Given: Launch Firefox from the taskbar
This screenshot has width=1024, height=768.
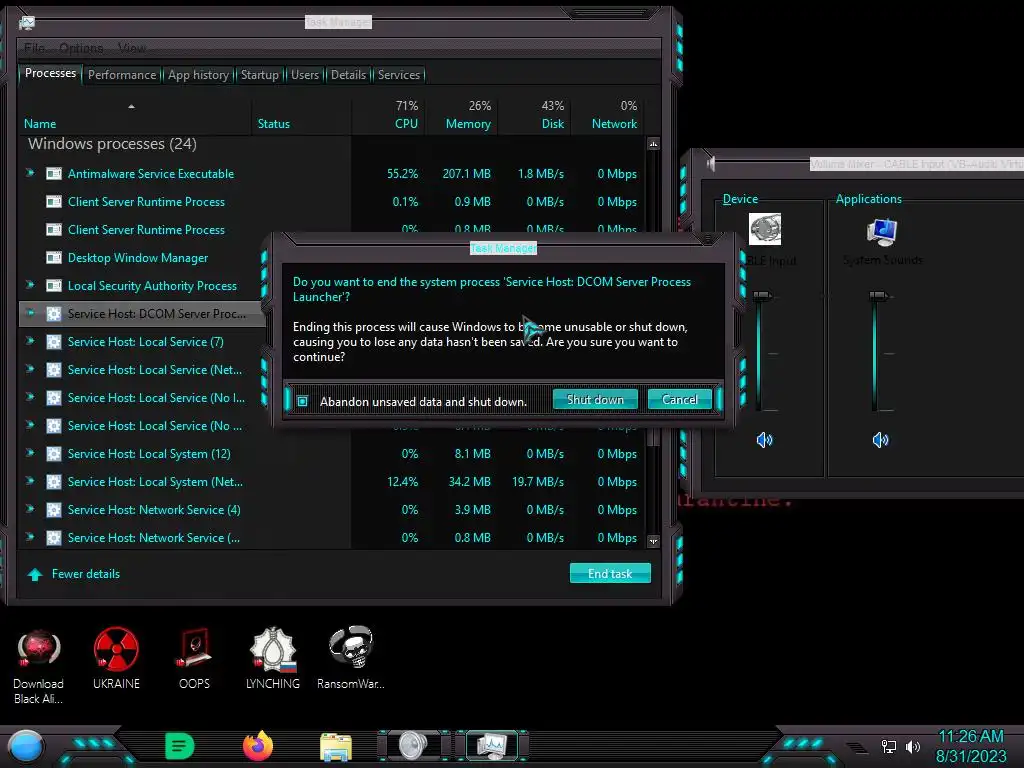Looking at the screenshot, I should pos(258,746).
